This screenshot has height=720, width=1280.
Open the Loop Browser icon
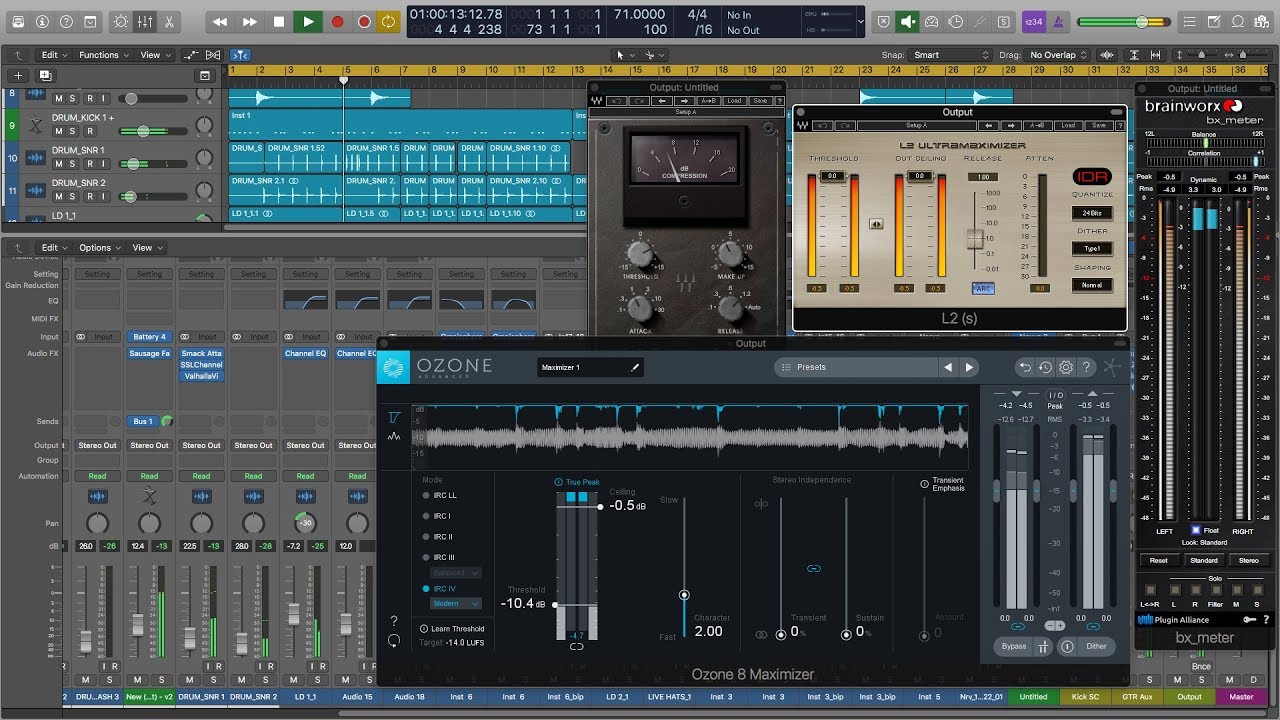(1240, 21)
